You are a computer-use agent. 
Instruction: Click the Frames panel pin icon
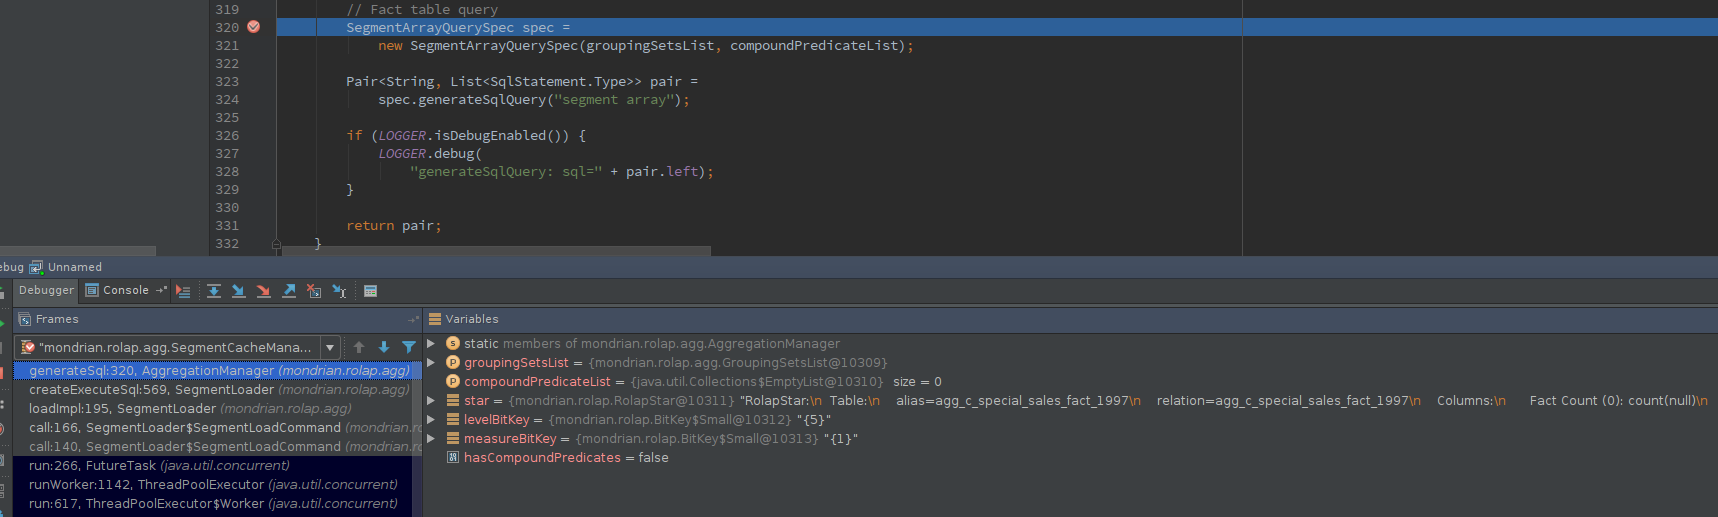click(413, 319)
